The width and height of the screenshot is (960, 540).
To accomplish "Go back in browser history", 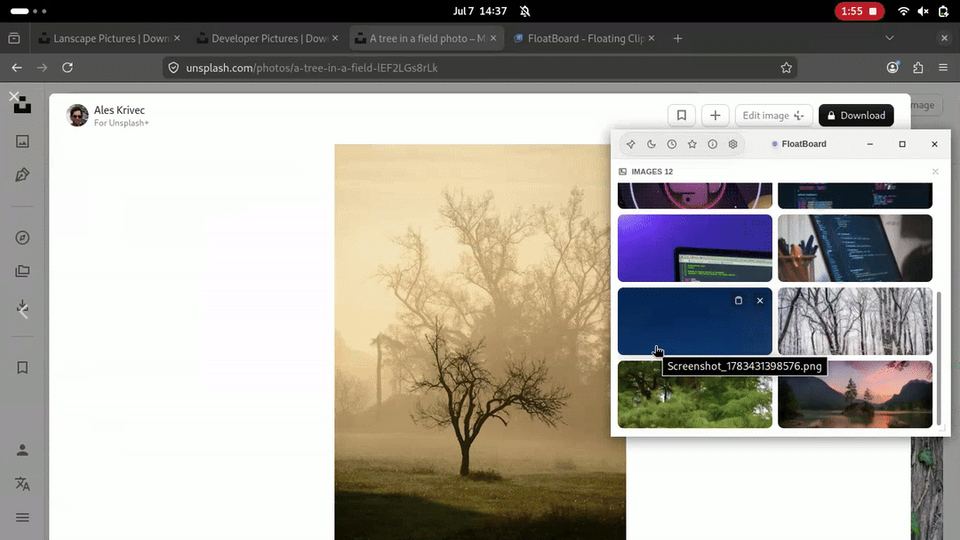I will point(17,68).
